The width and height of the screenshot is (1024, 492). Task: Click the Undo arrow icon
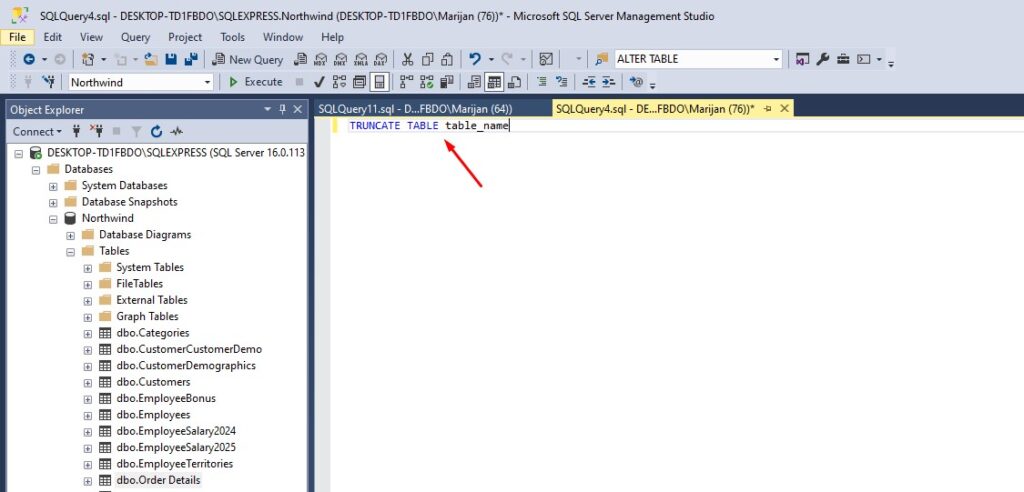pos(475,59)
